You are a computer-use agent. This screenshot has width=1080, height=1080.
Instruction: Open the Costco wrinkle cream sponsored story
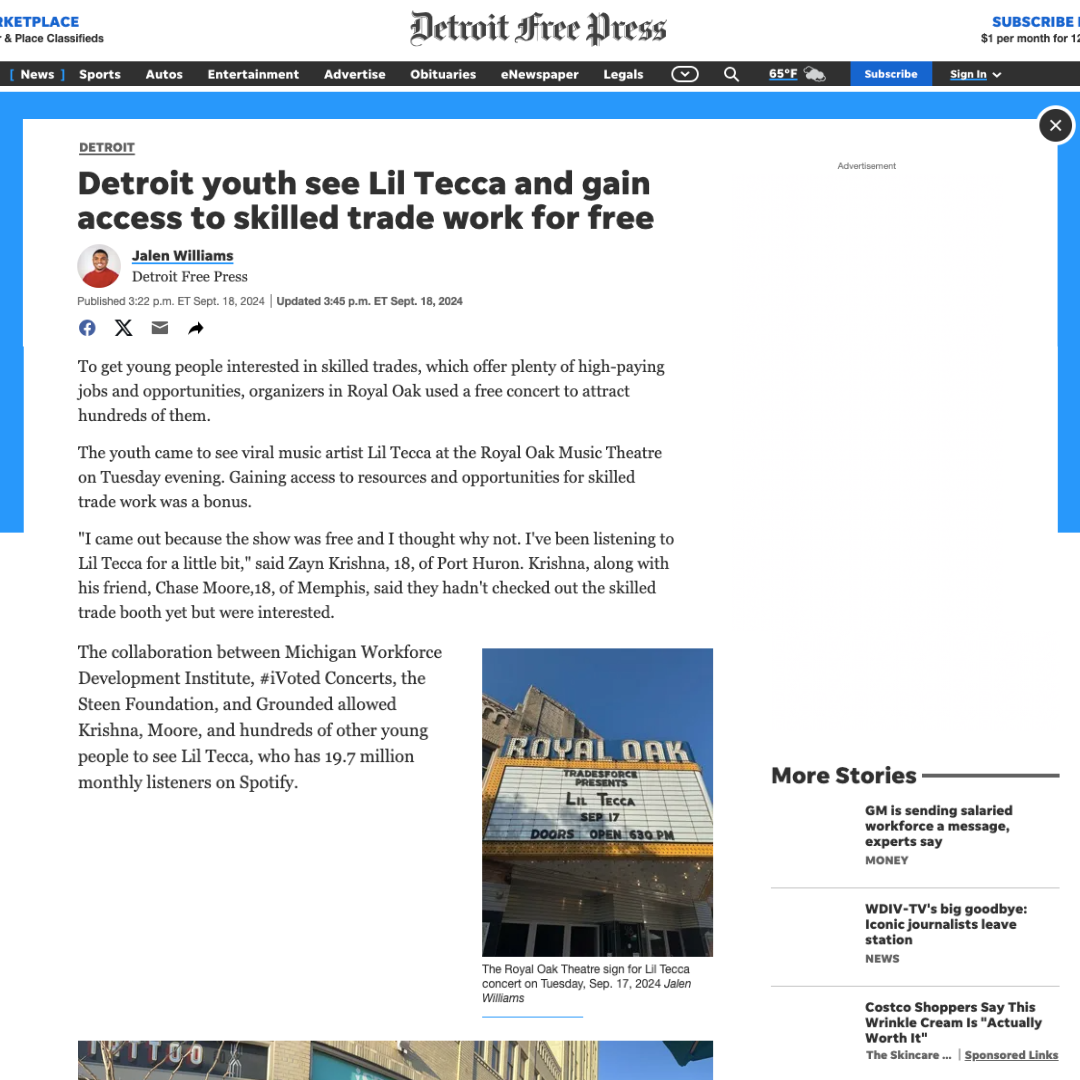953,1022
